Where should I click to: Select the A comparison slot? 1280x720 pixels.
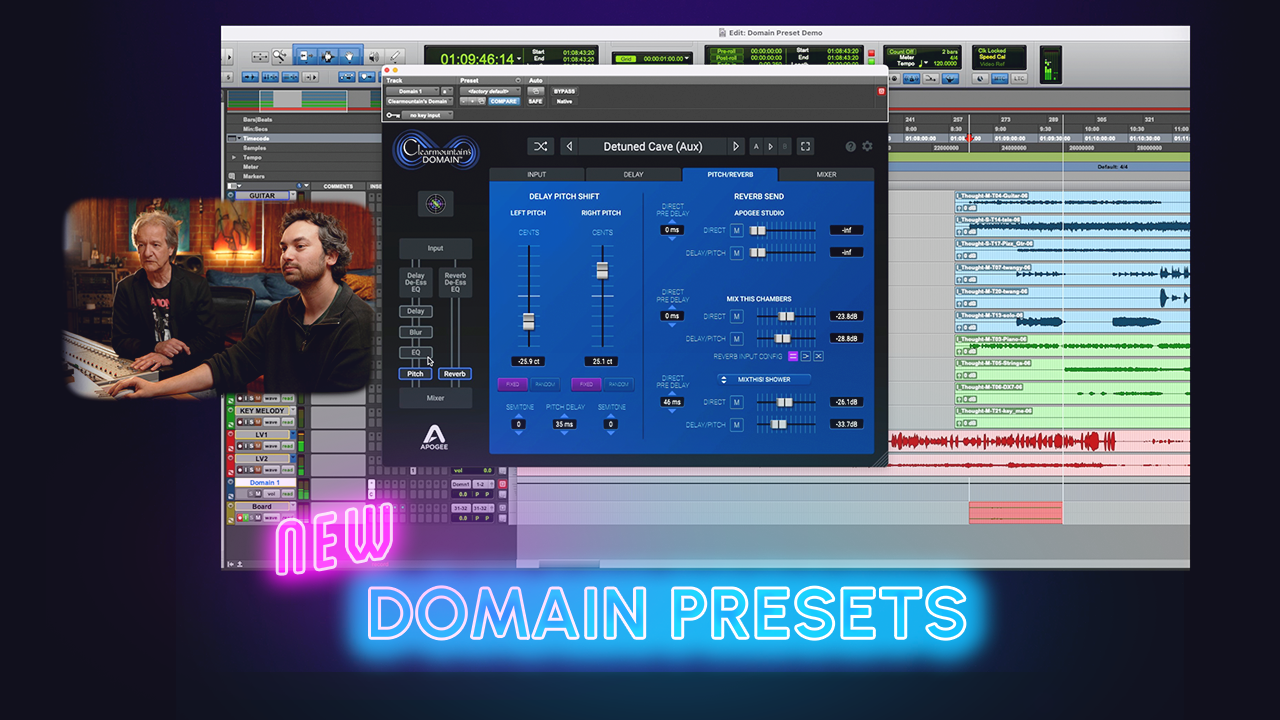coord(756,147)
